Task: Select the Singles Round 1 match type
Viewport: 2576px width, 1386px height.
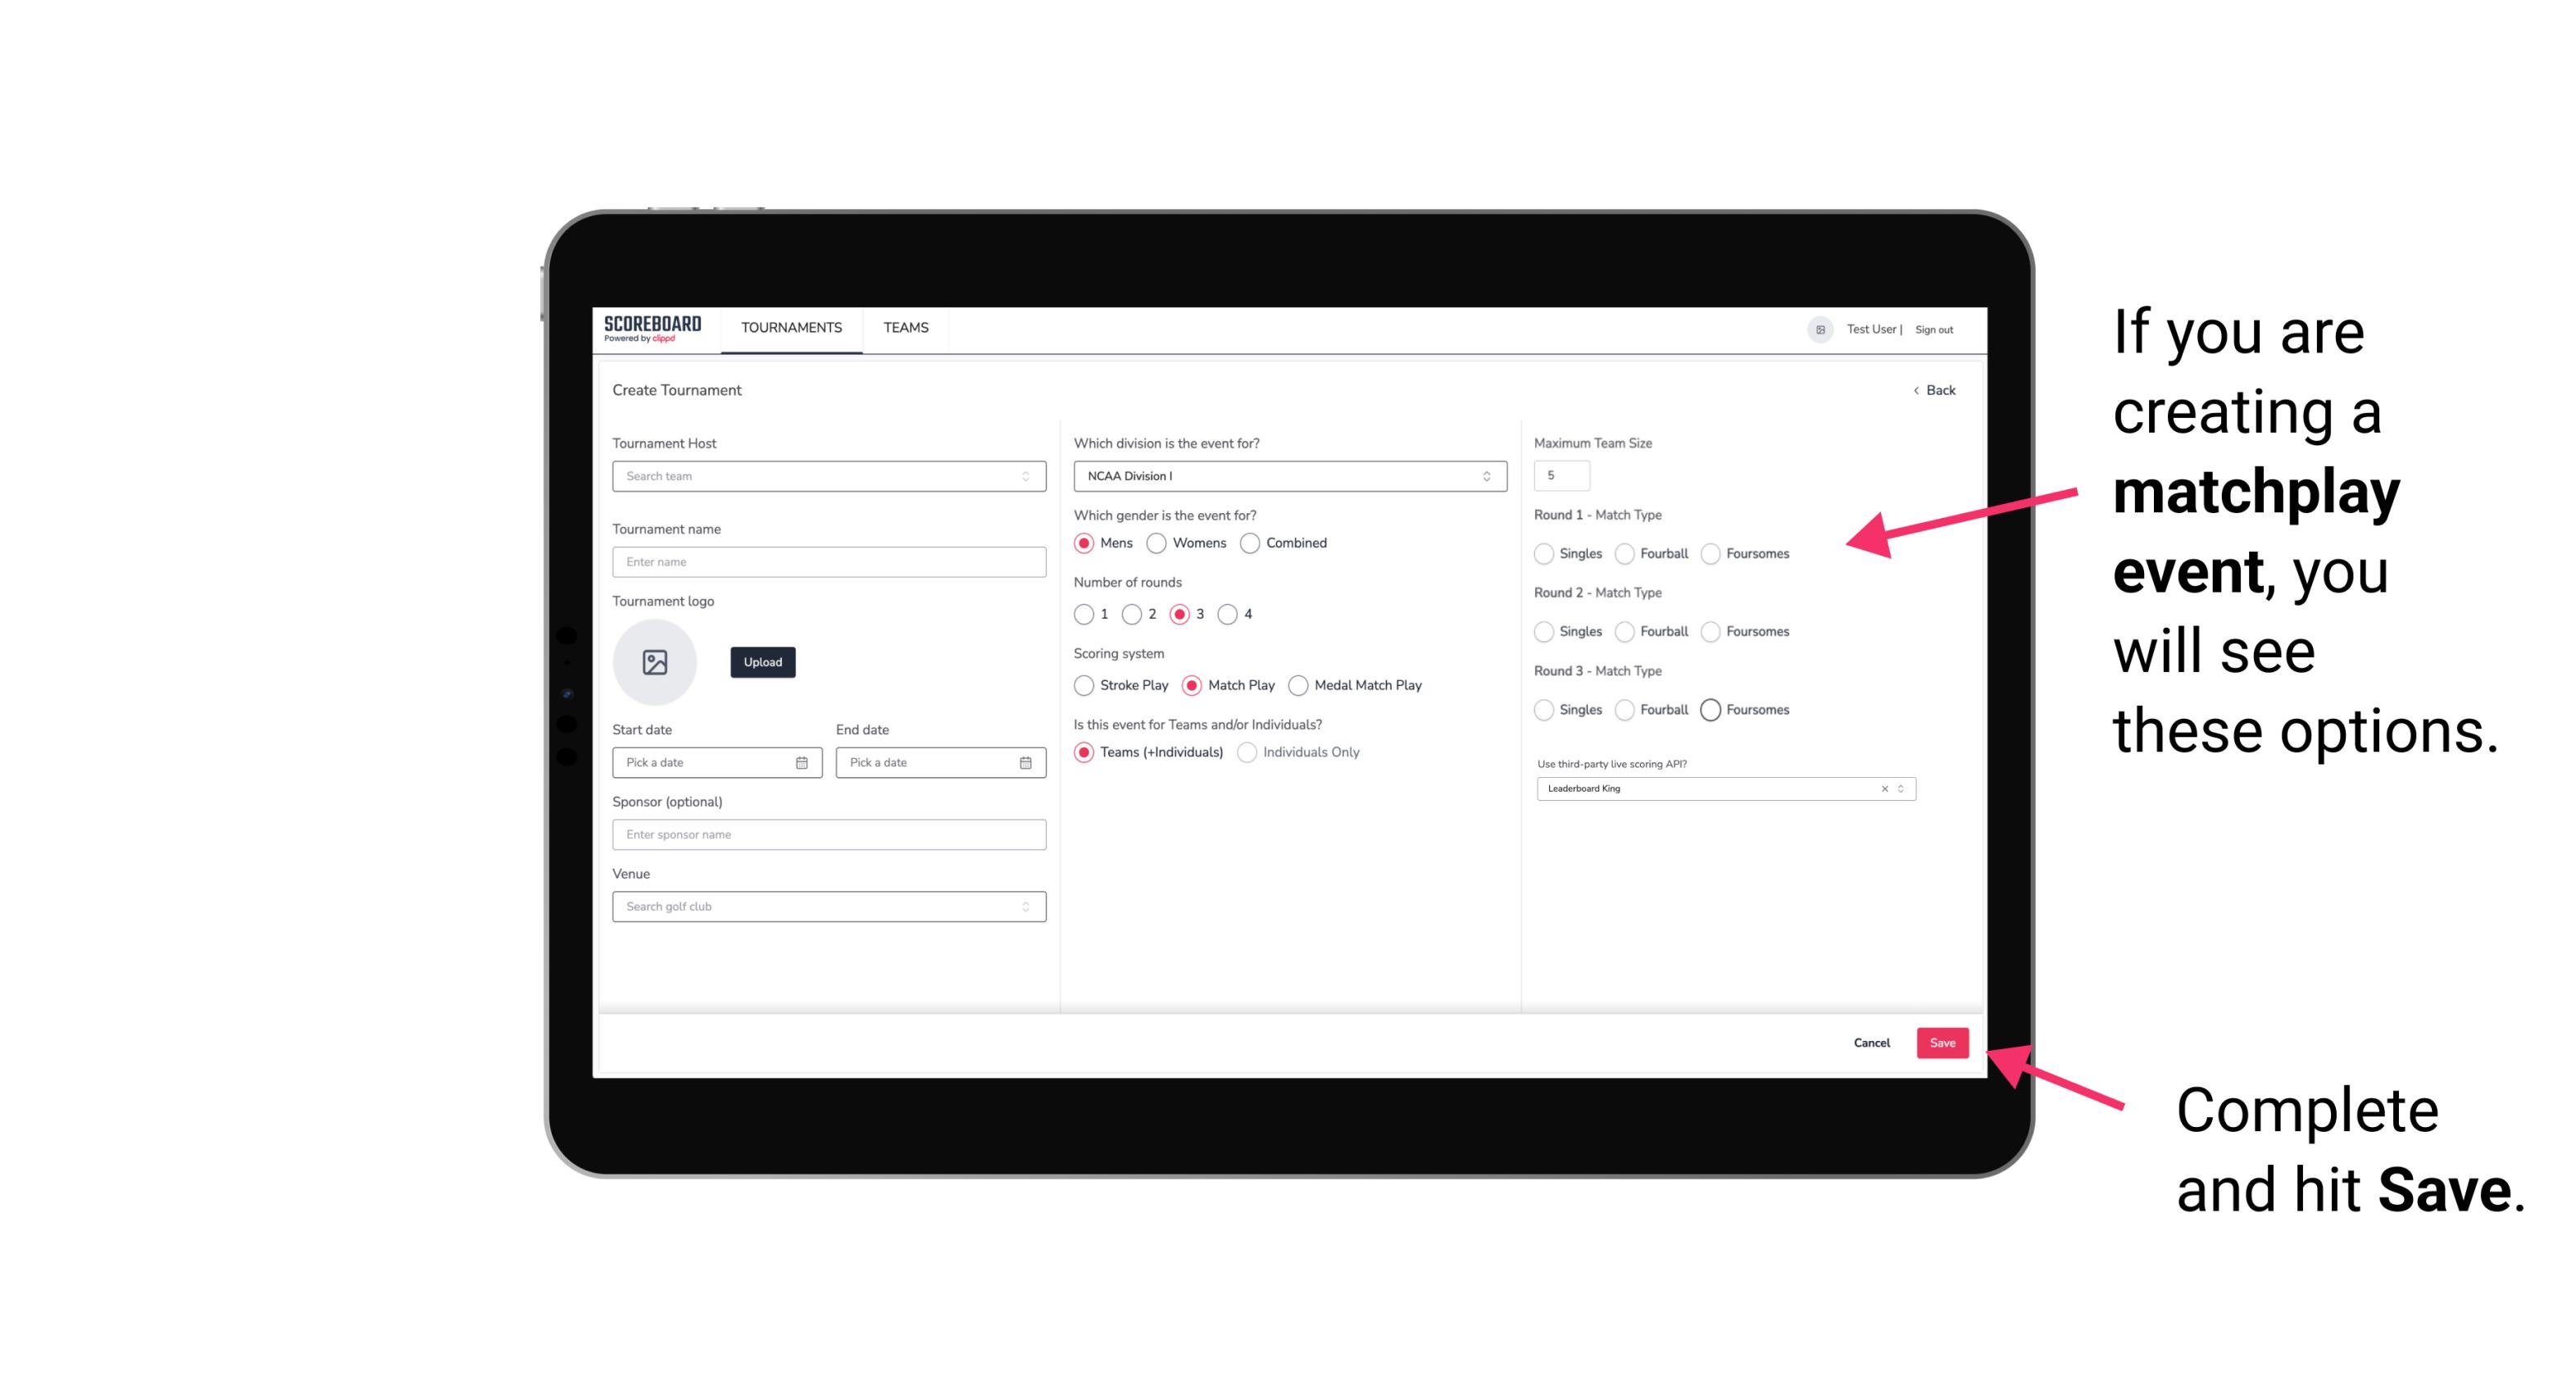Action: point(1542,553)
